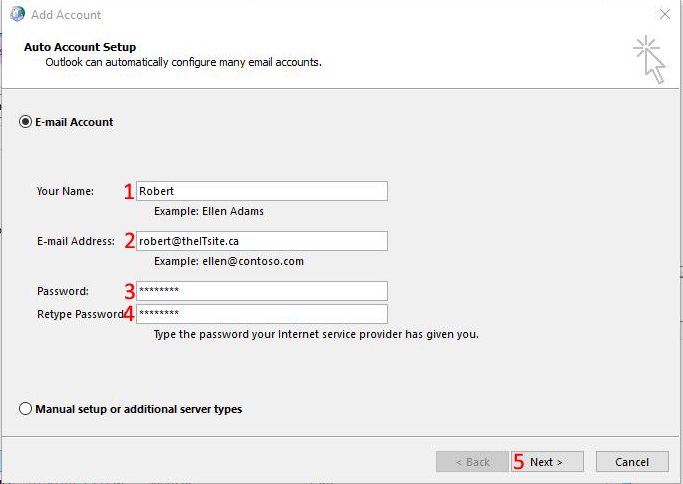This screenshot has height=484, width=683.
Task: Click the sparkling cursor wizard icon
Action: click(x=648, y=59)
